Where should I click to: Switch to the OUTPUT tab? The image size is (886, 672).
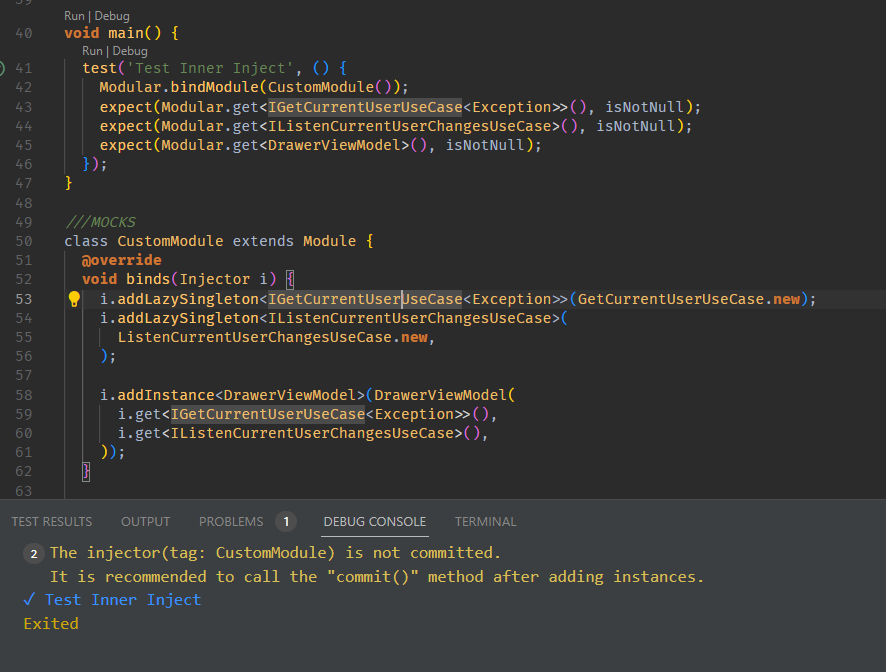coord(145,521)
